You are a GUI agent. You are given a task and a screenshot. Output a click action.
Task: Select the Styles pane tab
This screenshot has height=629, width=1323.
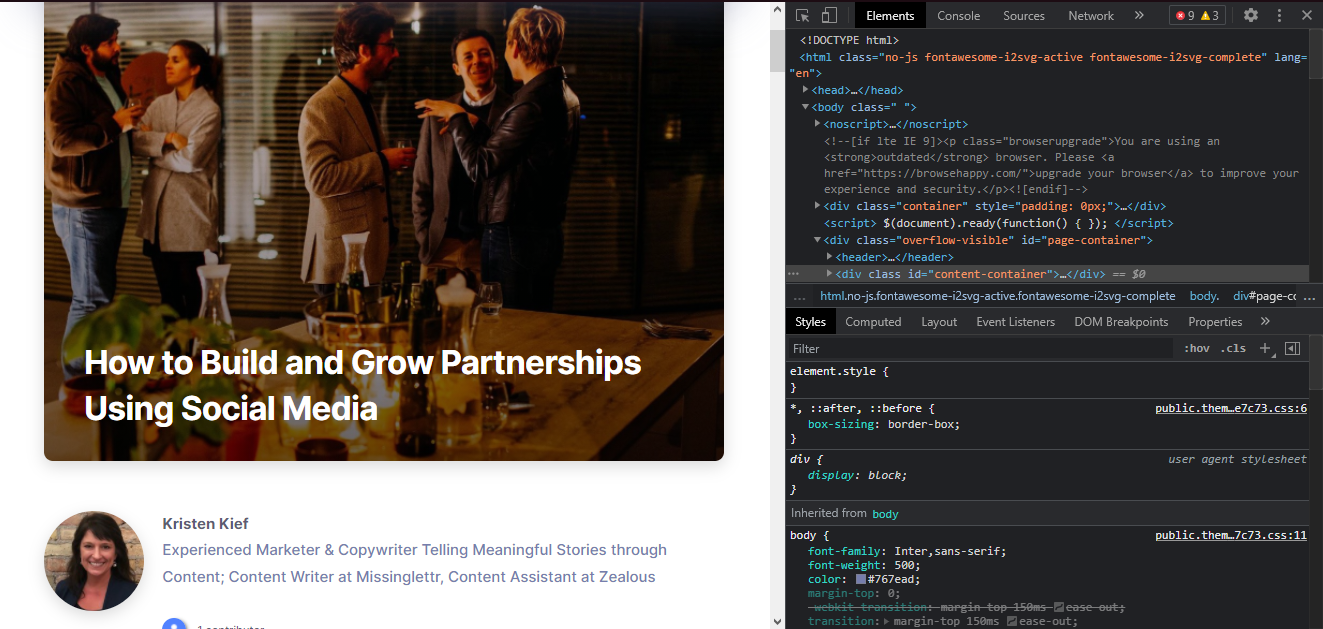810,322
